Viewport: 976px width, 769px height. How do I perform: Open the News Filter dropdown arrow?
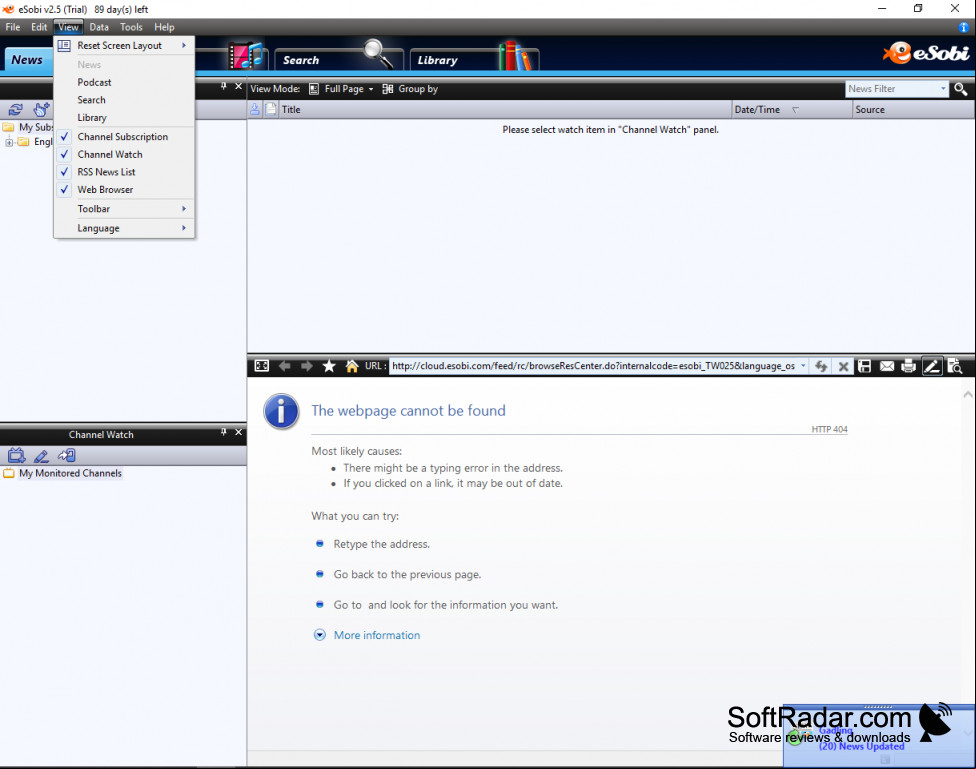pyautogui.click(x=943, y=89)
